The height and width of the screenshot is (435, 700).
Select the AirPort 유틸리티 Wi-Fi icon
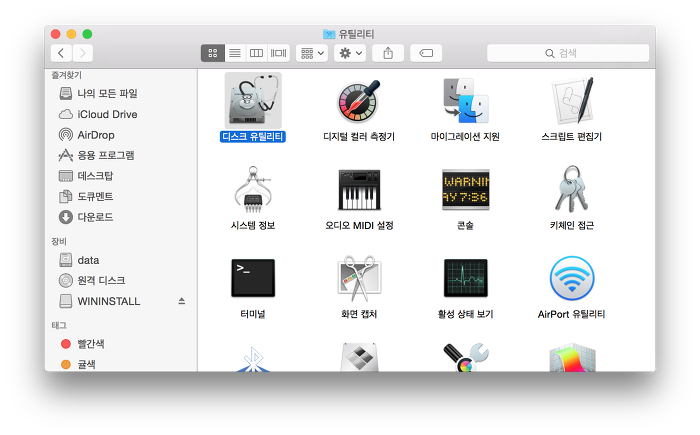(x=572, y=278)
